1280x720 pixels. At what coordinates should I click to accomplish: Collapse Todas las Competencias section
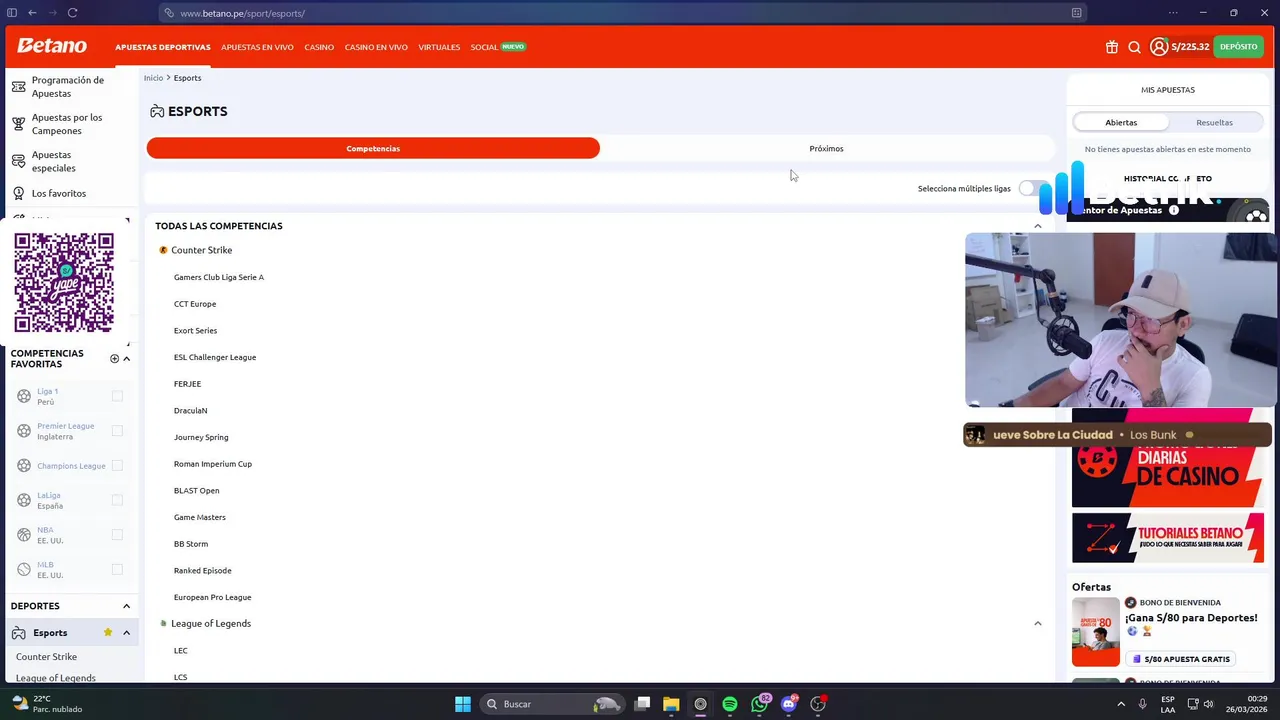pos(1037,226)
